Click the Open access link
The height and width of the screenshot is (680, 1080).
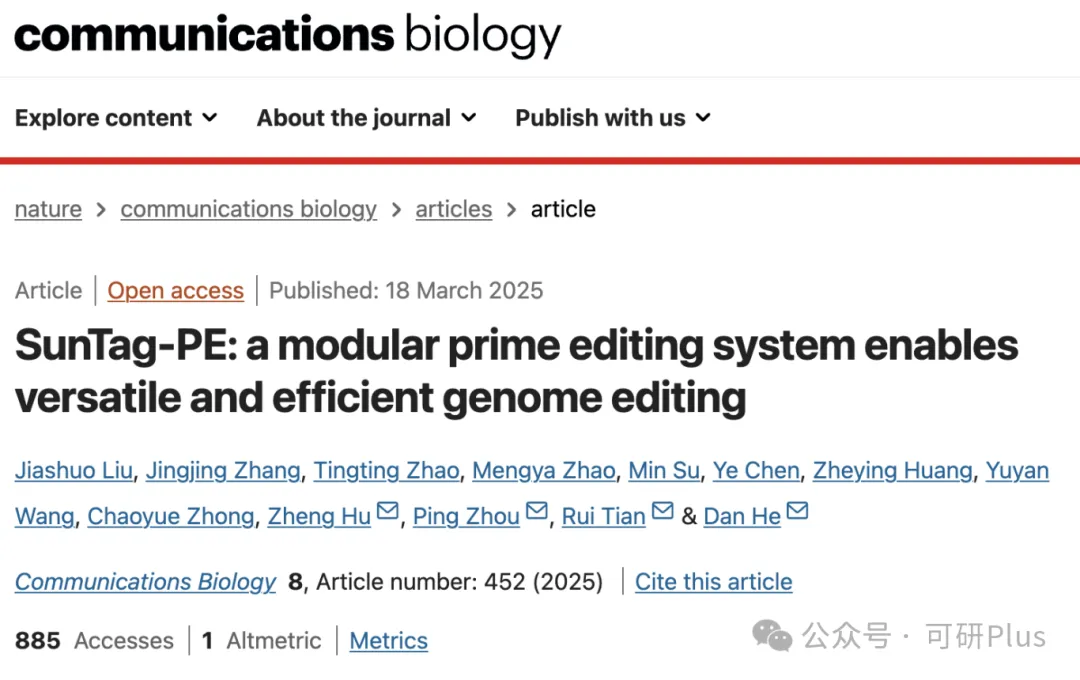[176, 291]
